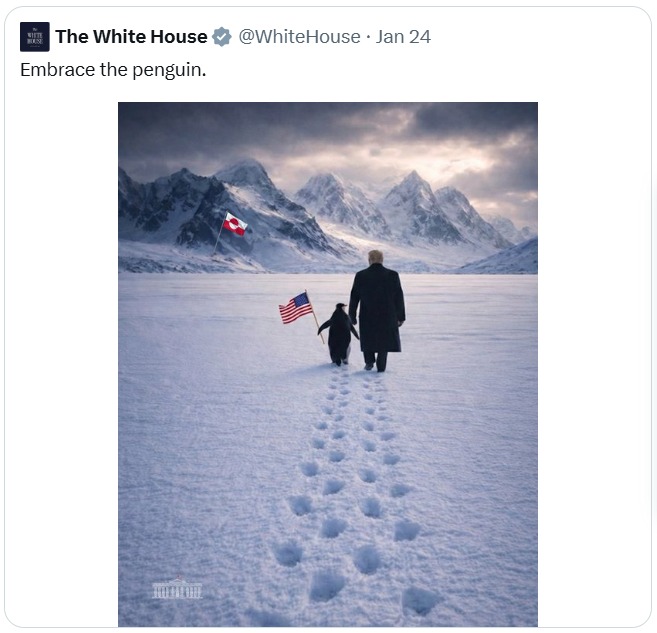Select the word "penguin" in the tweet
Screen dimensions: 657x633
tap(167, 70)
